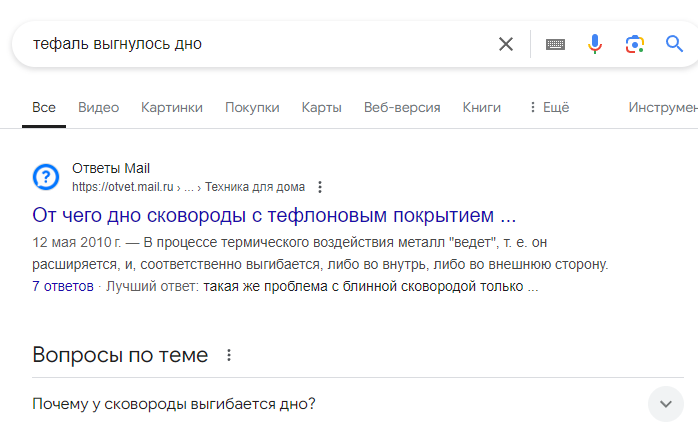Switch to the Веб-версия tab
Viewport: 698px width, 426px height.
402,107
